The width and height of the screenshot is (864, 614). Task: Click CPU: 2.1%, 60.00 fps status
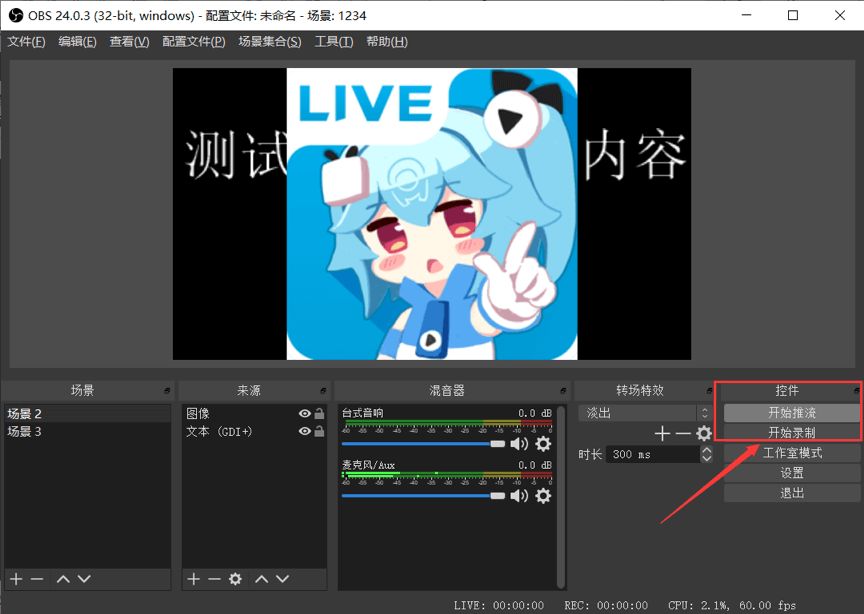point(732,605)
